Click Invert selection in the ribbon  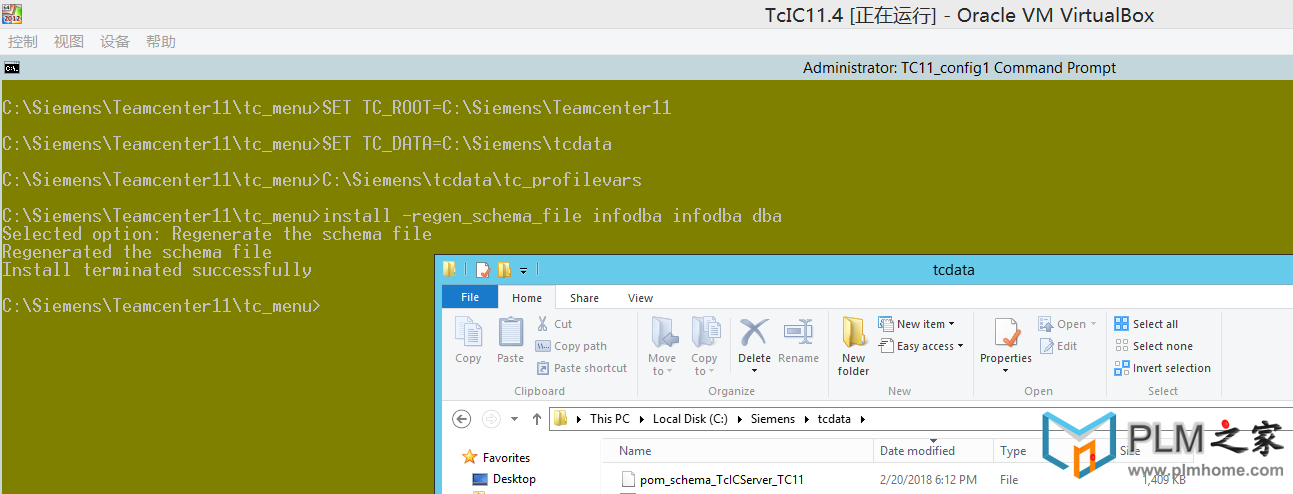[1162, 368]
